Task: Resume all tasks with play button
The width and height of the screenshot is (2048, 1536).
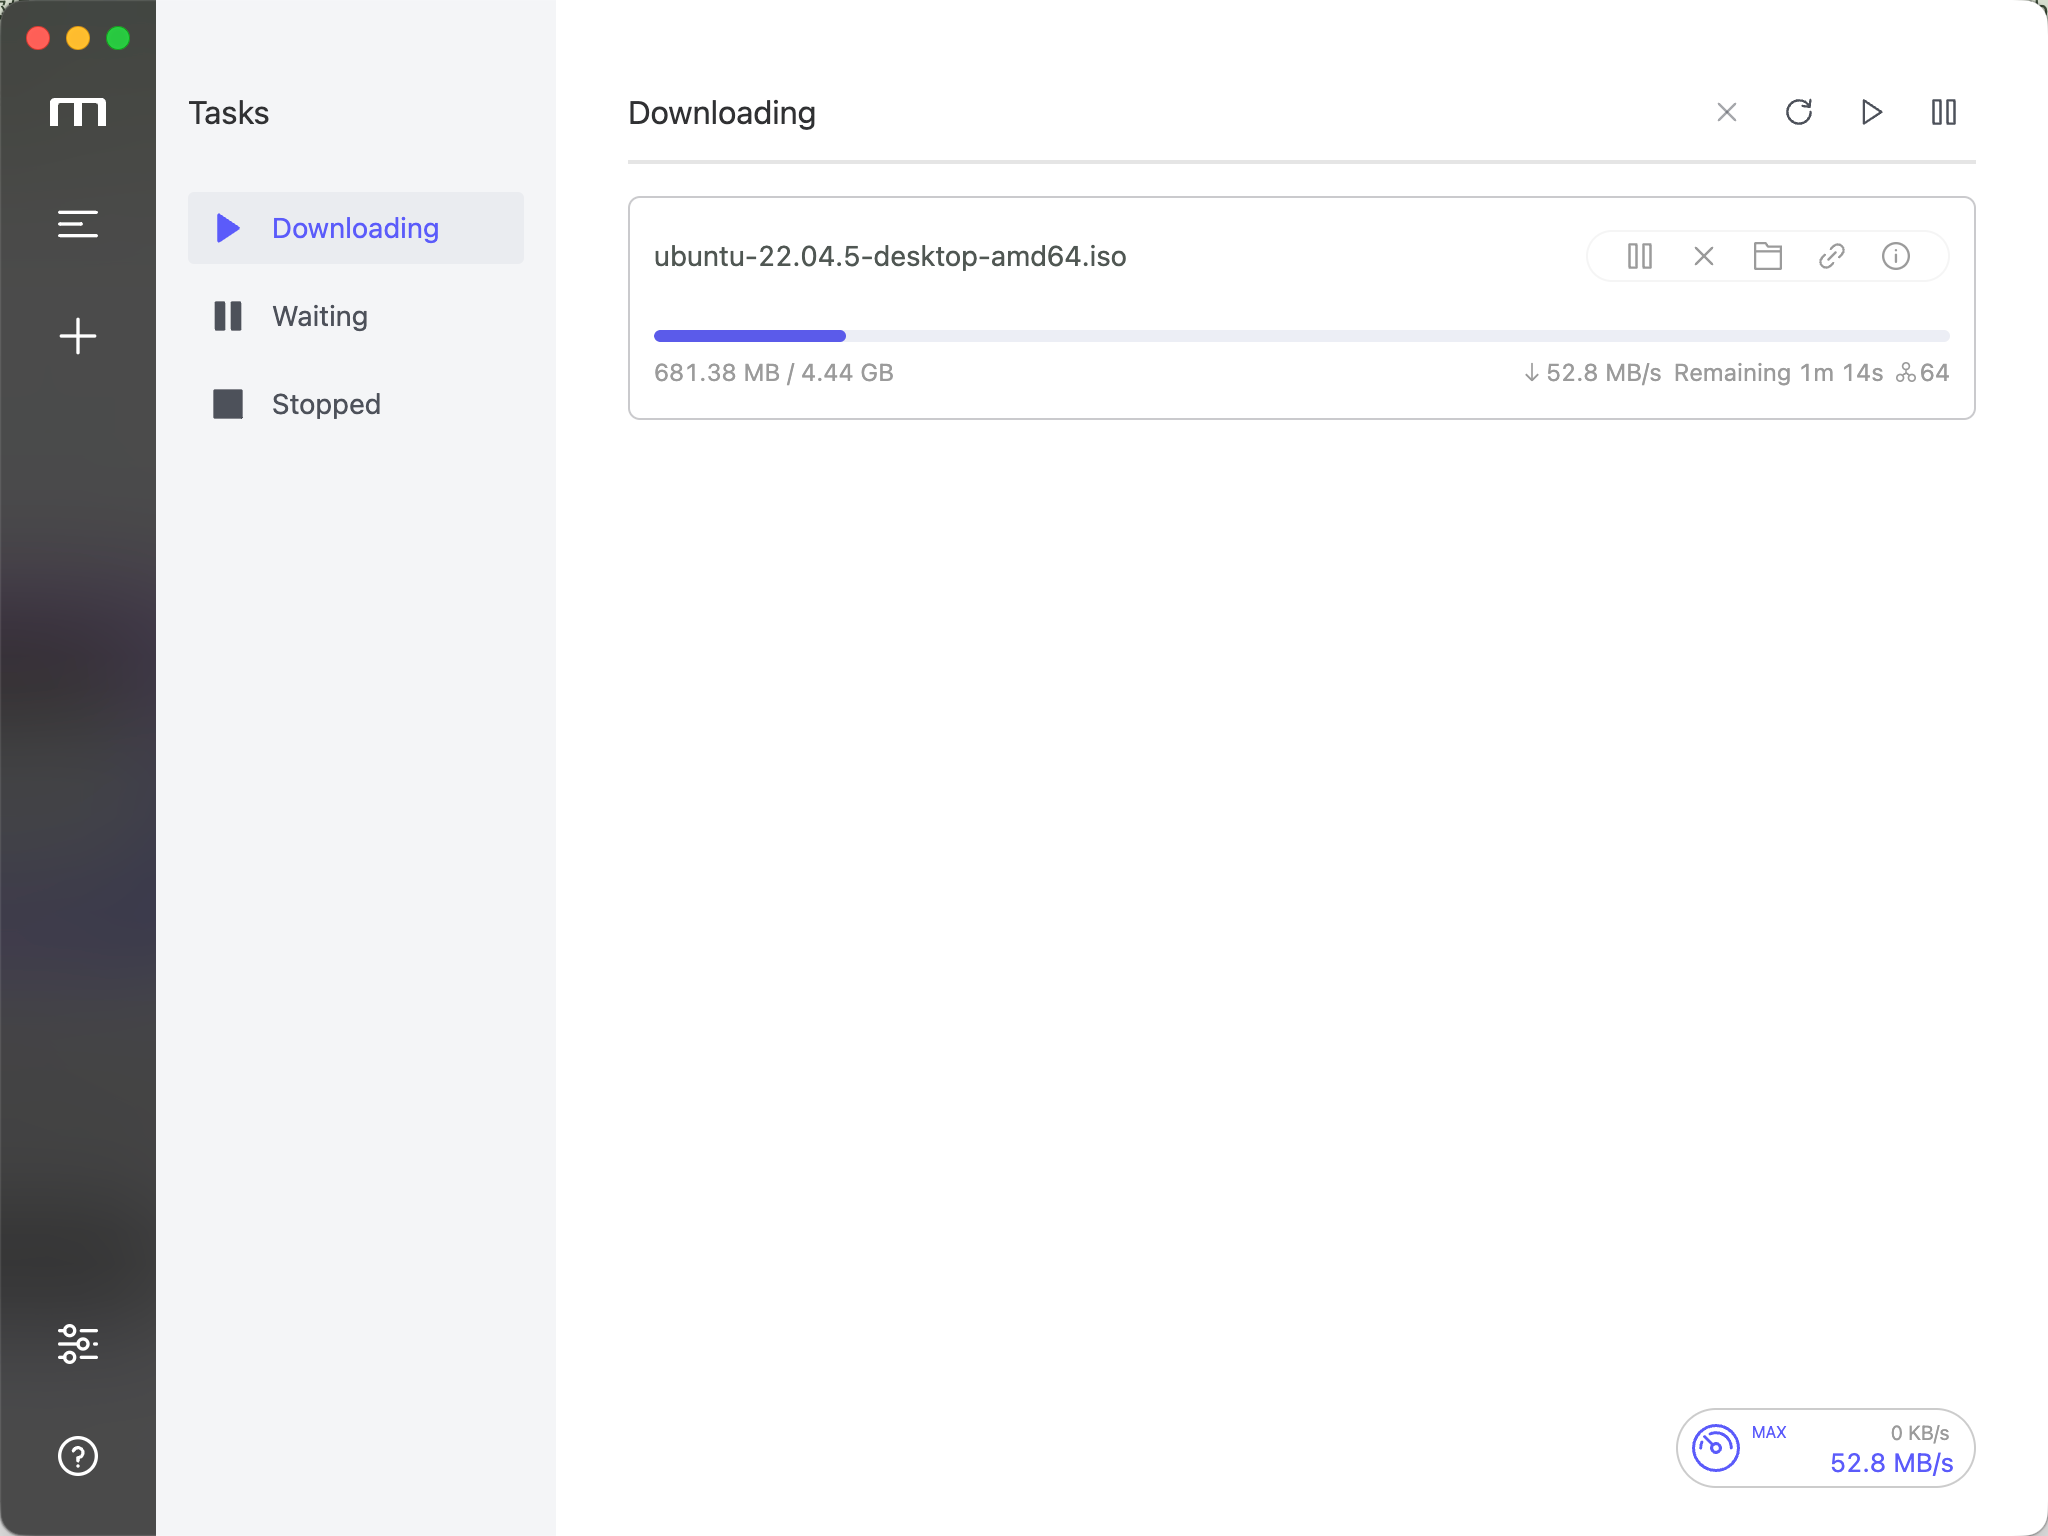Action: (1871, 112)
